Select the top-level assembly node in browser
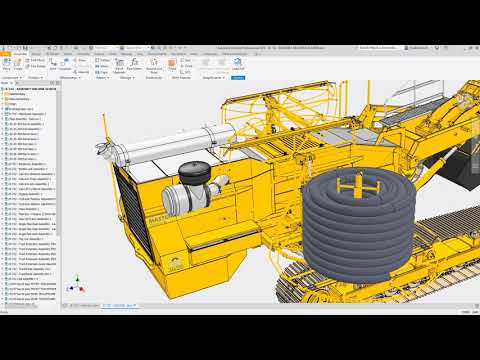 click(x=30, y=89)
